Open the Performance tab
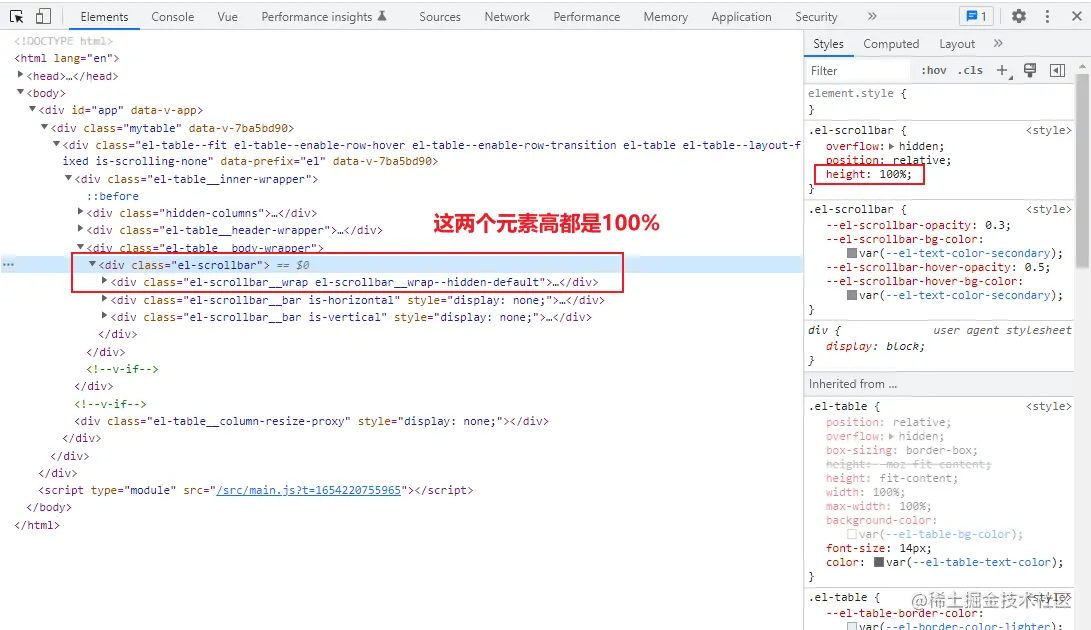Image resolution: width=1091 pixels, height=630 pixels. [587, 17]
